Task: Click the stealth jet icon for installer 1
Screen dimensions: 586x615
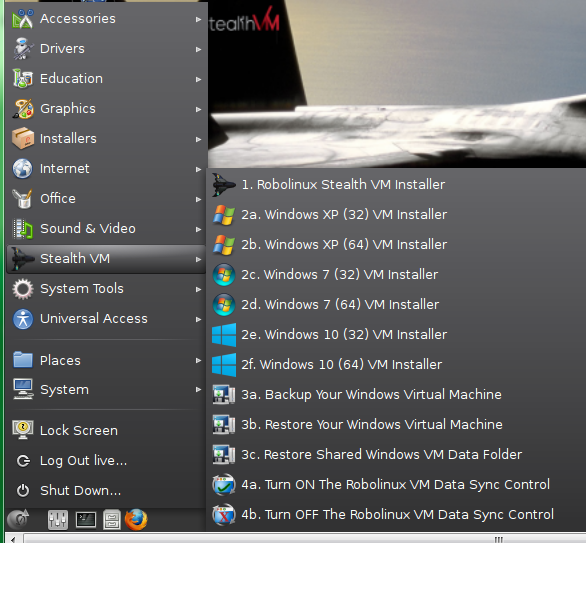Action: tap(224, 185)
